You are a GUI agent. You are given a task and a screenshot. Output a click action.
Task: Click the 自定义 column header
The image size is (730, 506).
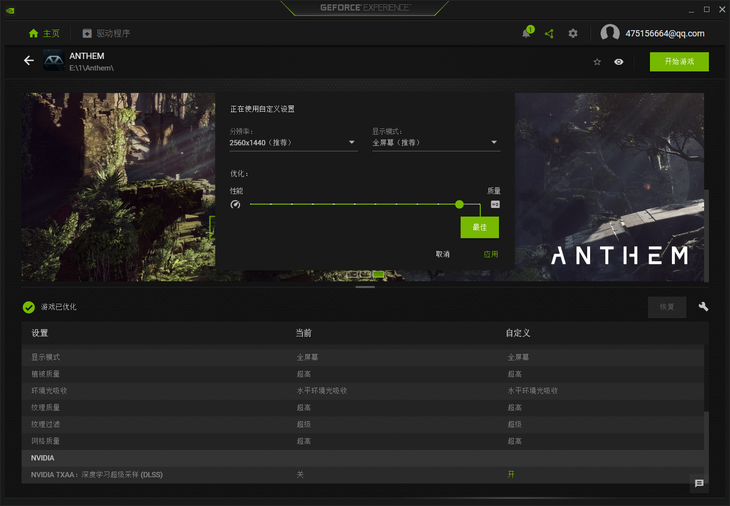point(518,333)
